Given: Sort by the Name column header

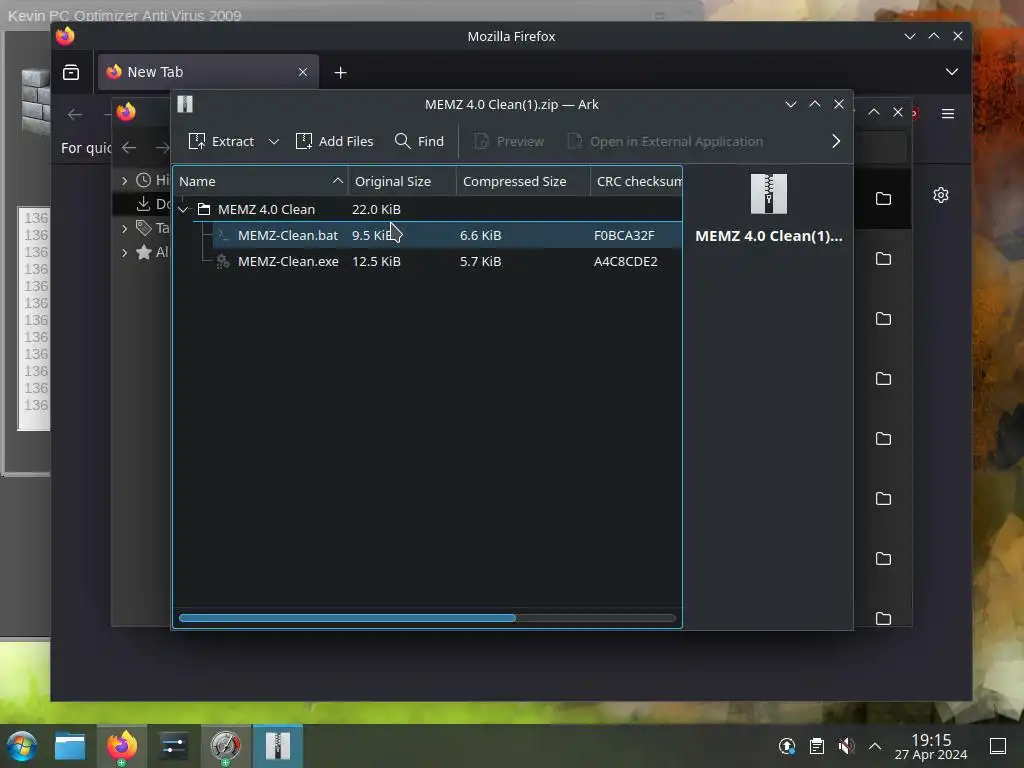Looking at the screenshot, I should 261,181.
